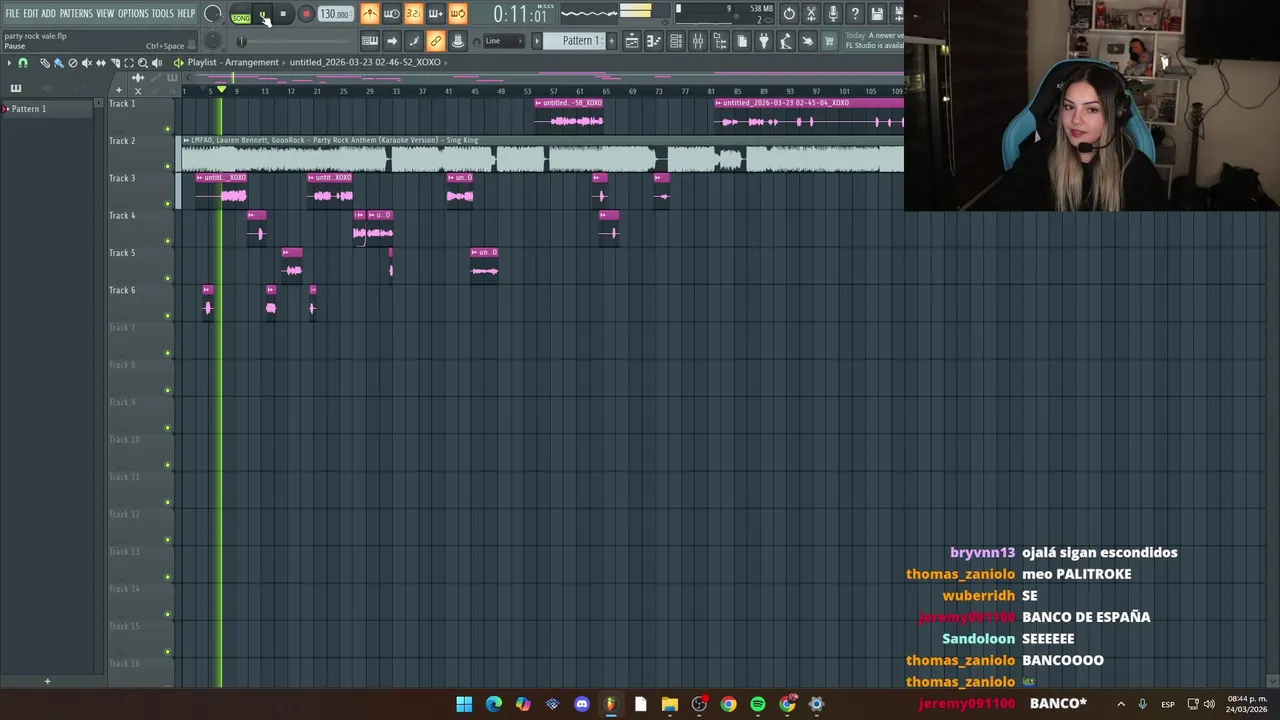Toggle link/multilink to controllers button
This screenshot has width=1280, height=720.
436,41
